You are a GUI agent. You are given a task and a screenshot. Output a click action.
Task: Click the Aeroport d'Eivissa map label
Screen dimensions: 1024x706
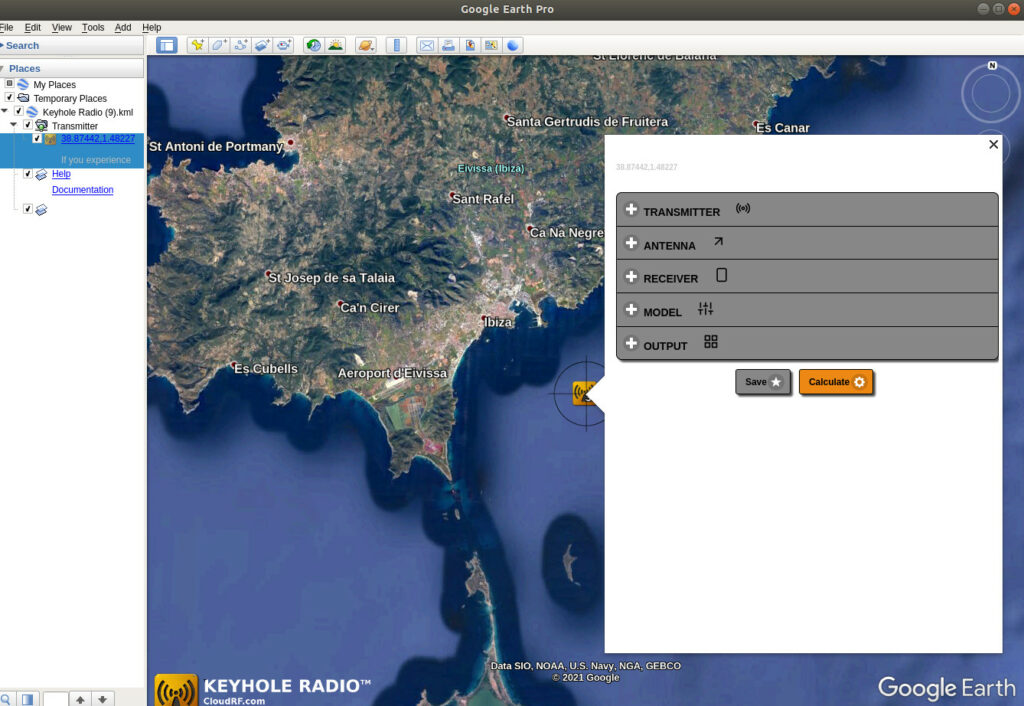click(392, 373)
